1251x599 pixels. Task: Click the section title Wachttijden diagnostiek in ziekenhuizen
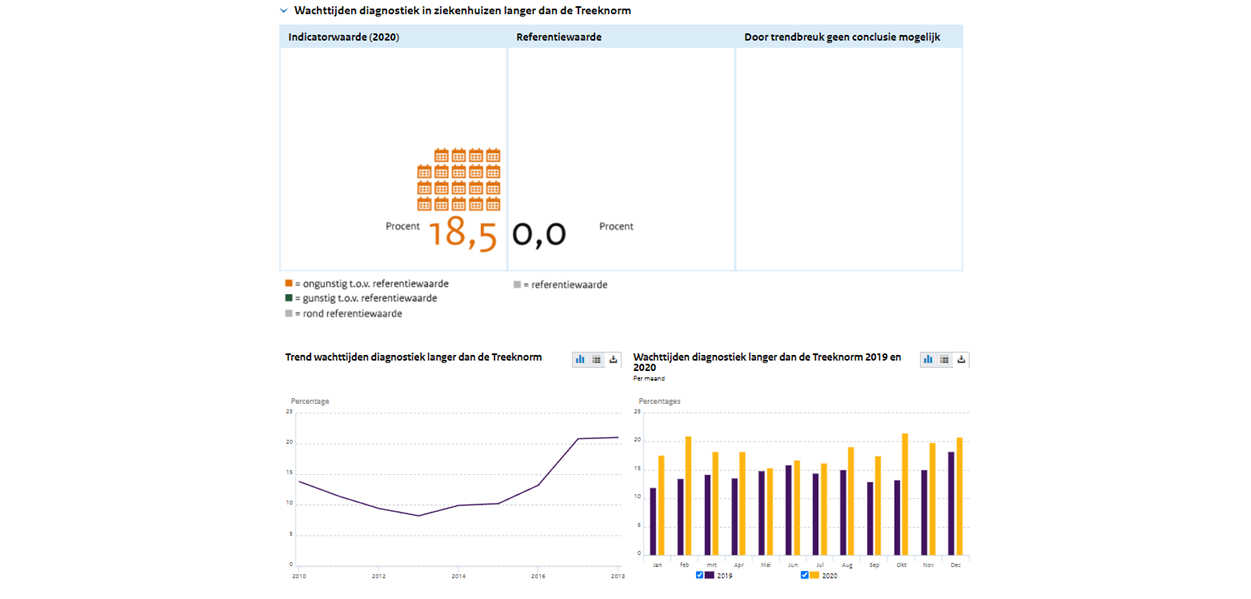point(462,11)
